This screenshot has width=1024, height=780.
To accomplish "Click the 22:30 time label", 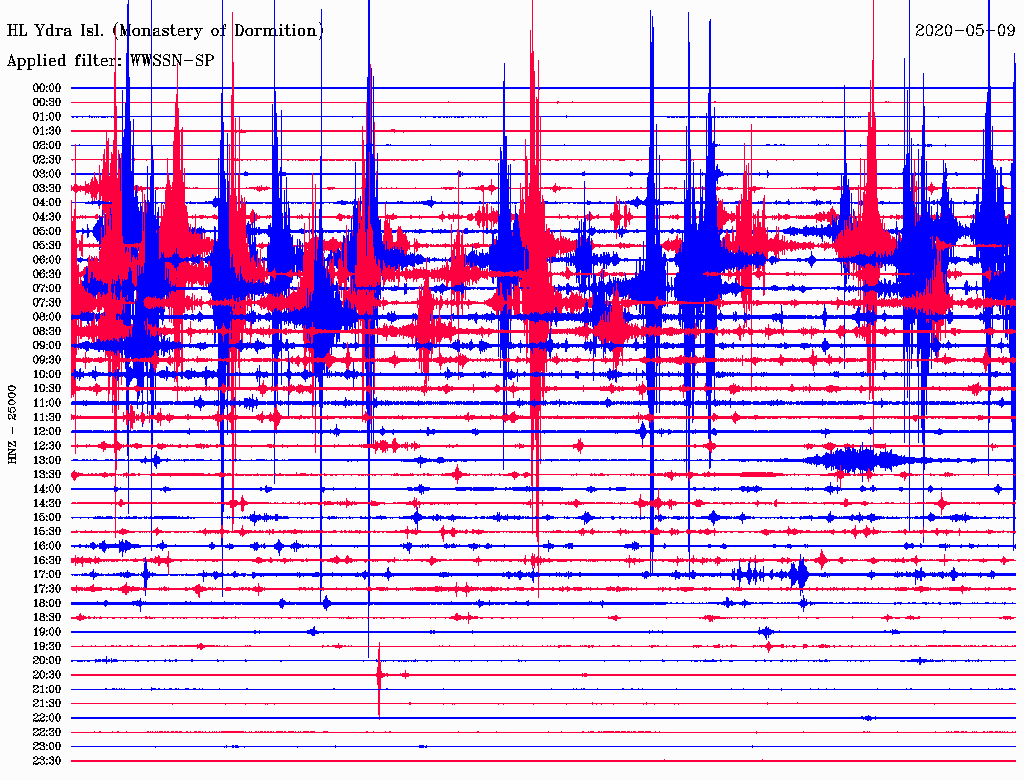I will pos(47,732).
